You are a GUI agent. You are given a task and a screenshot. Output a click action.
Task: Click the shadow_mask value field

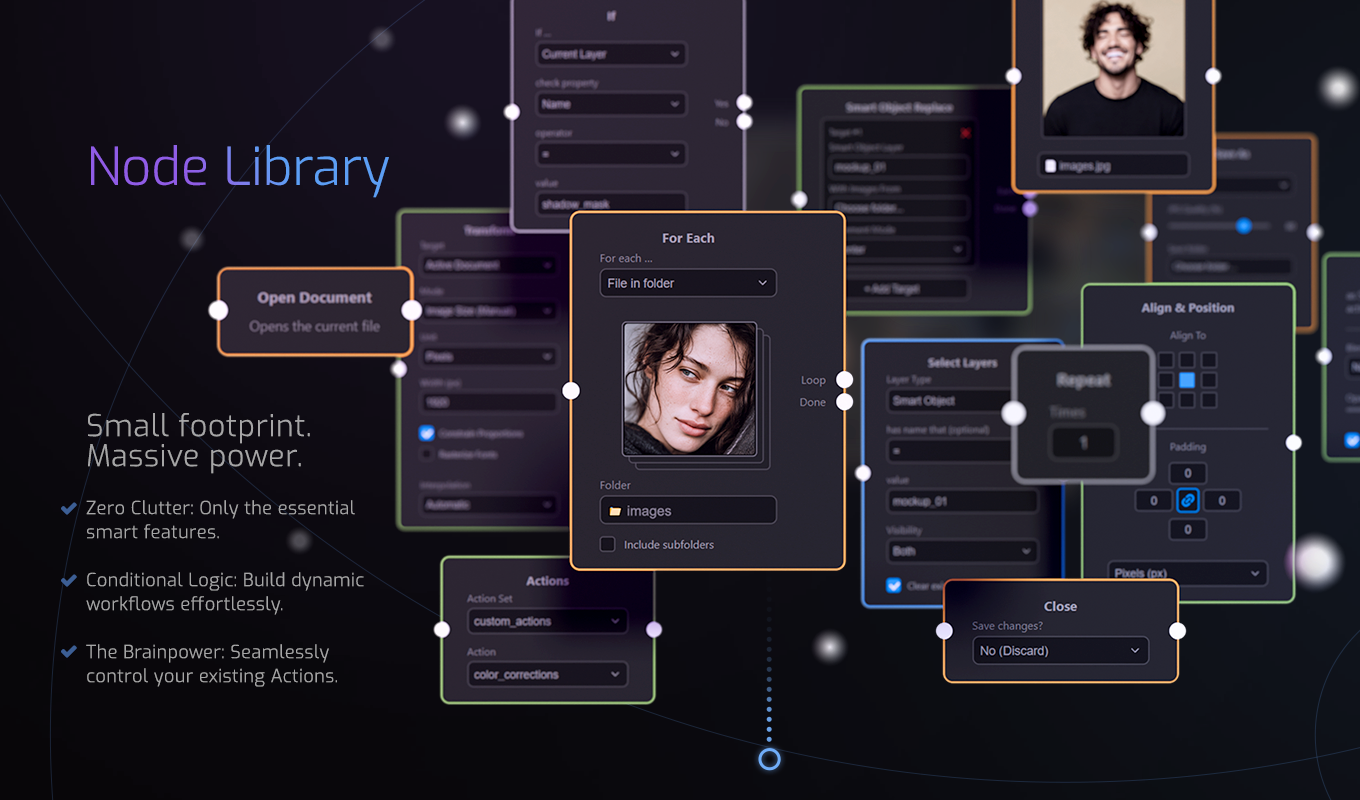point(611,203)
